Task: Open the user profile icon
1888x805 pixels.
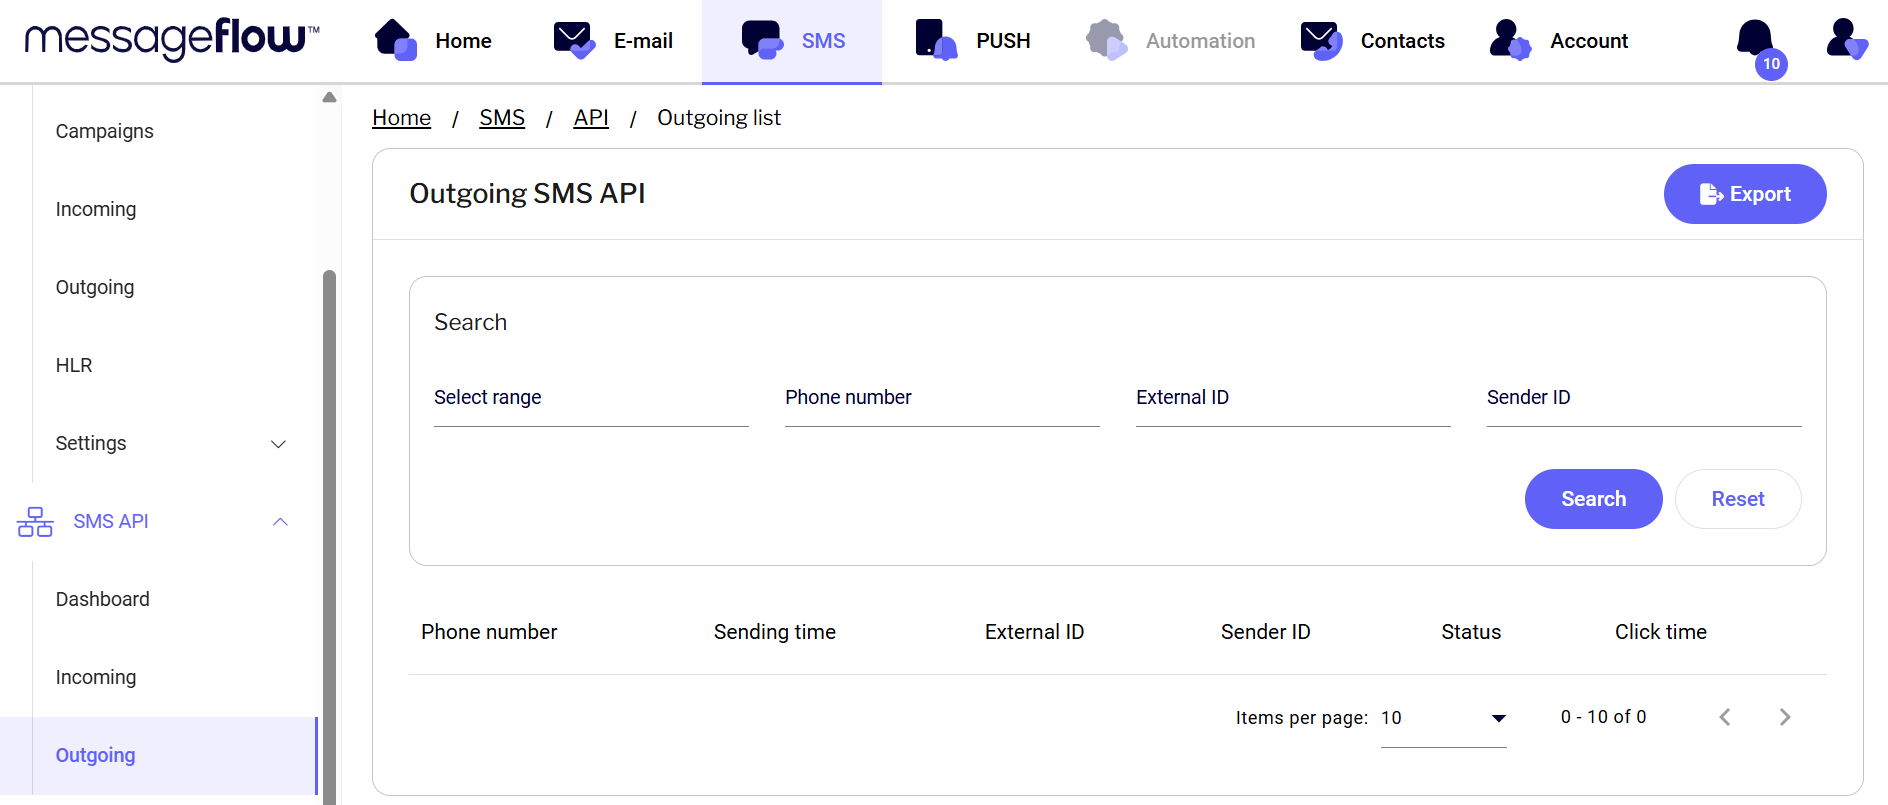Action: [1845, 41]
